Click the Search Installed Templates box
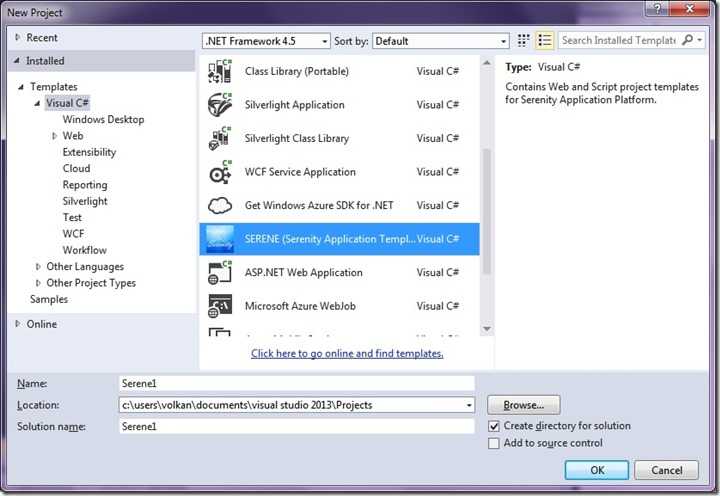The width and height of the screenshot is (720, 496). tap(619, 40)
